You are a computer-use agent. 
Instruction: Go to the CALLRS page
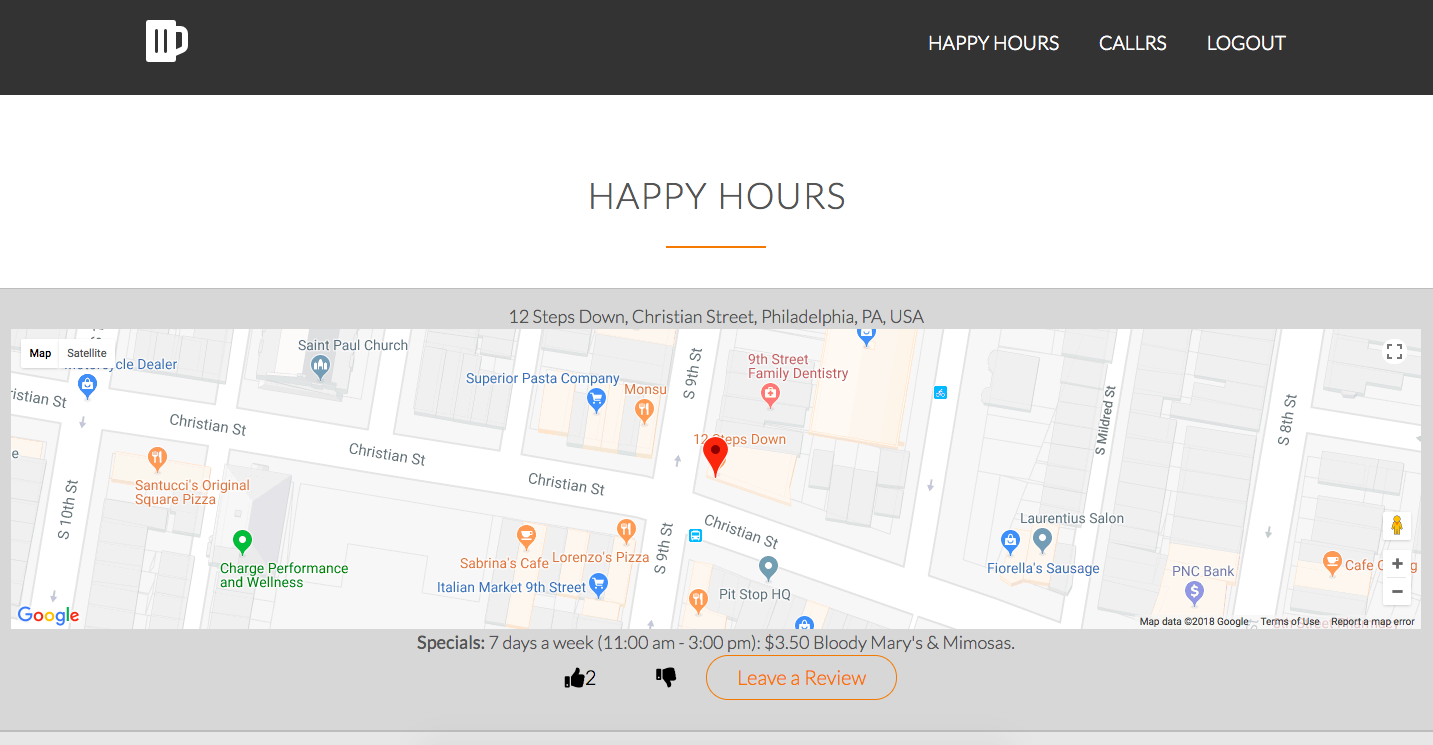tap(1132, 43)
